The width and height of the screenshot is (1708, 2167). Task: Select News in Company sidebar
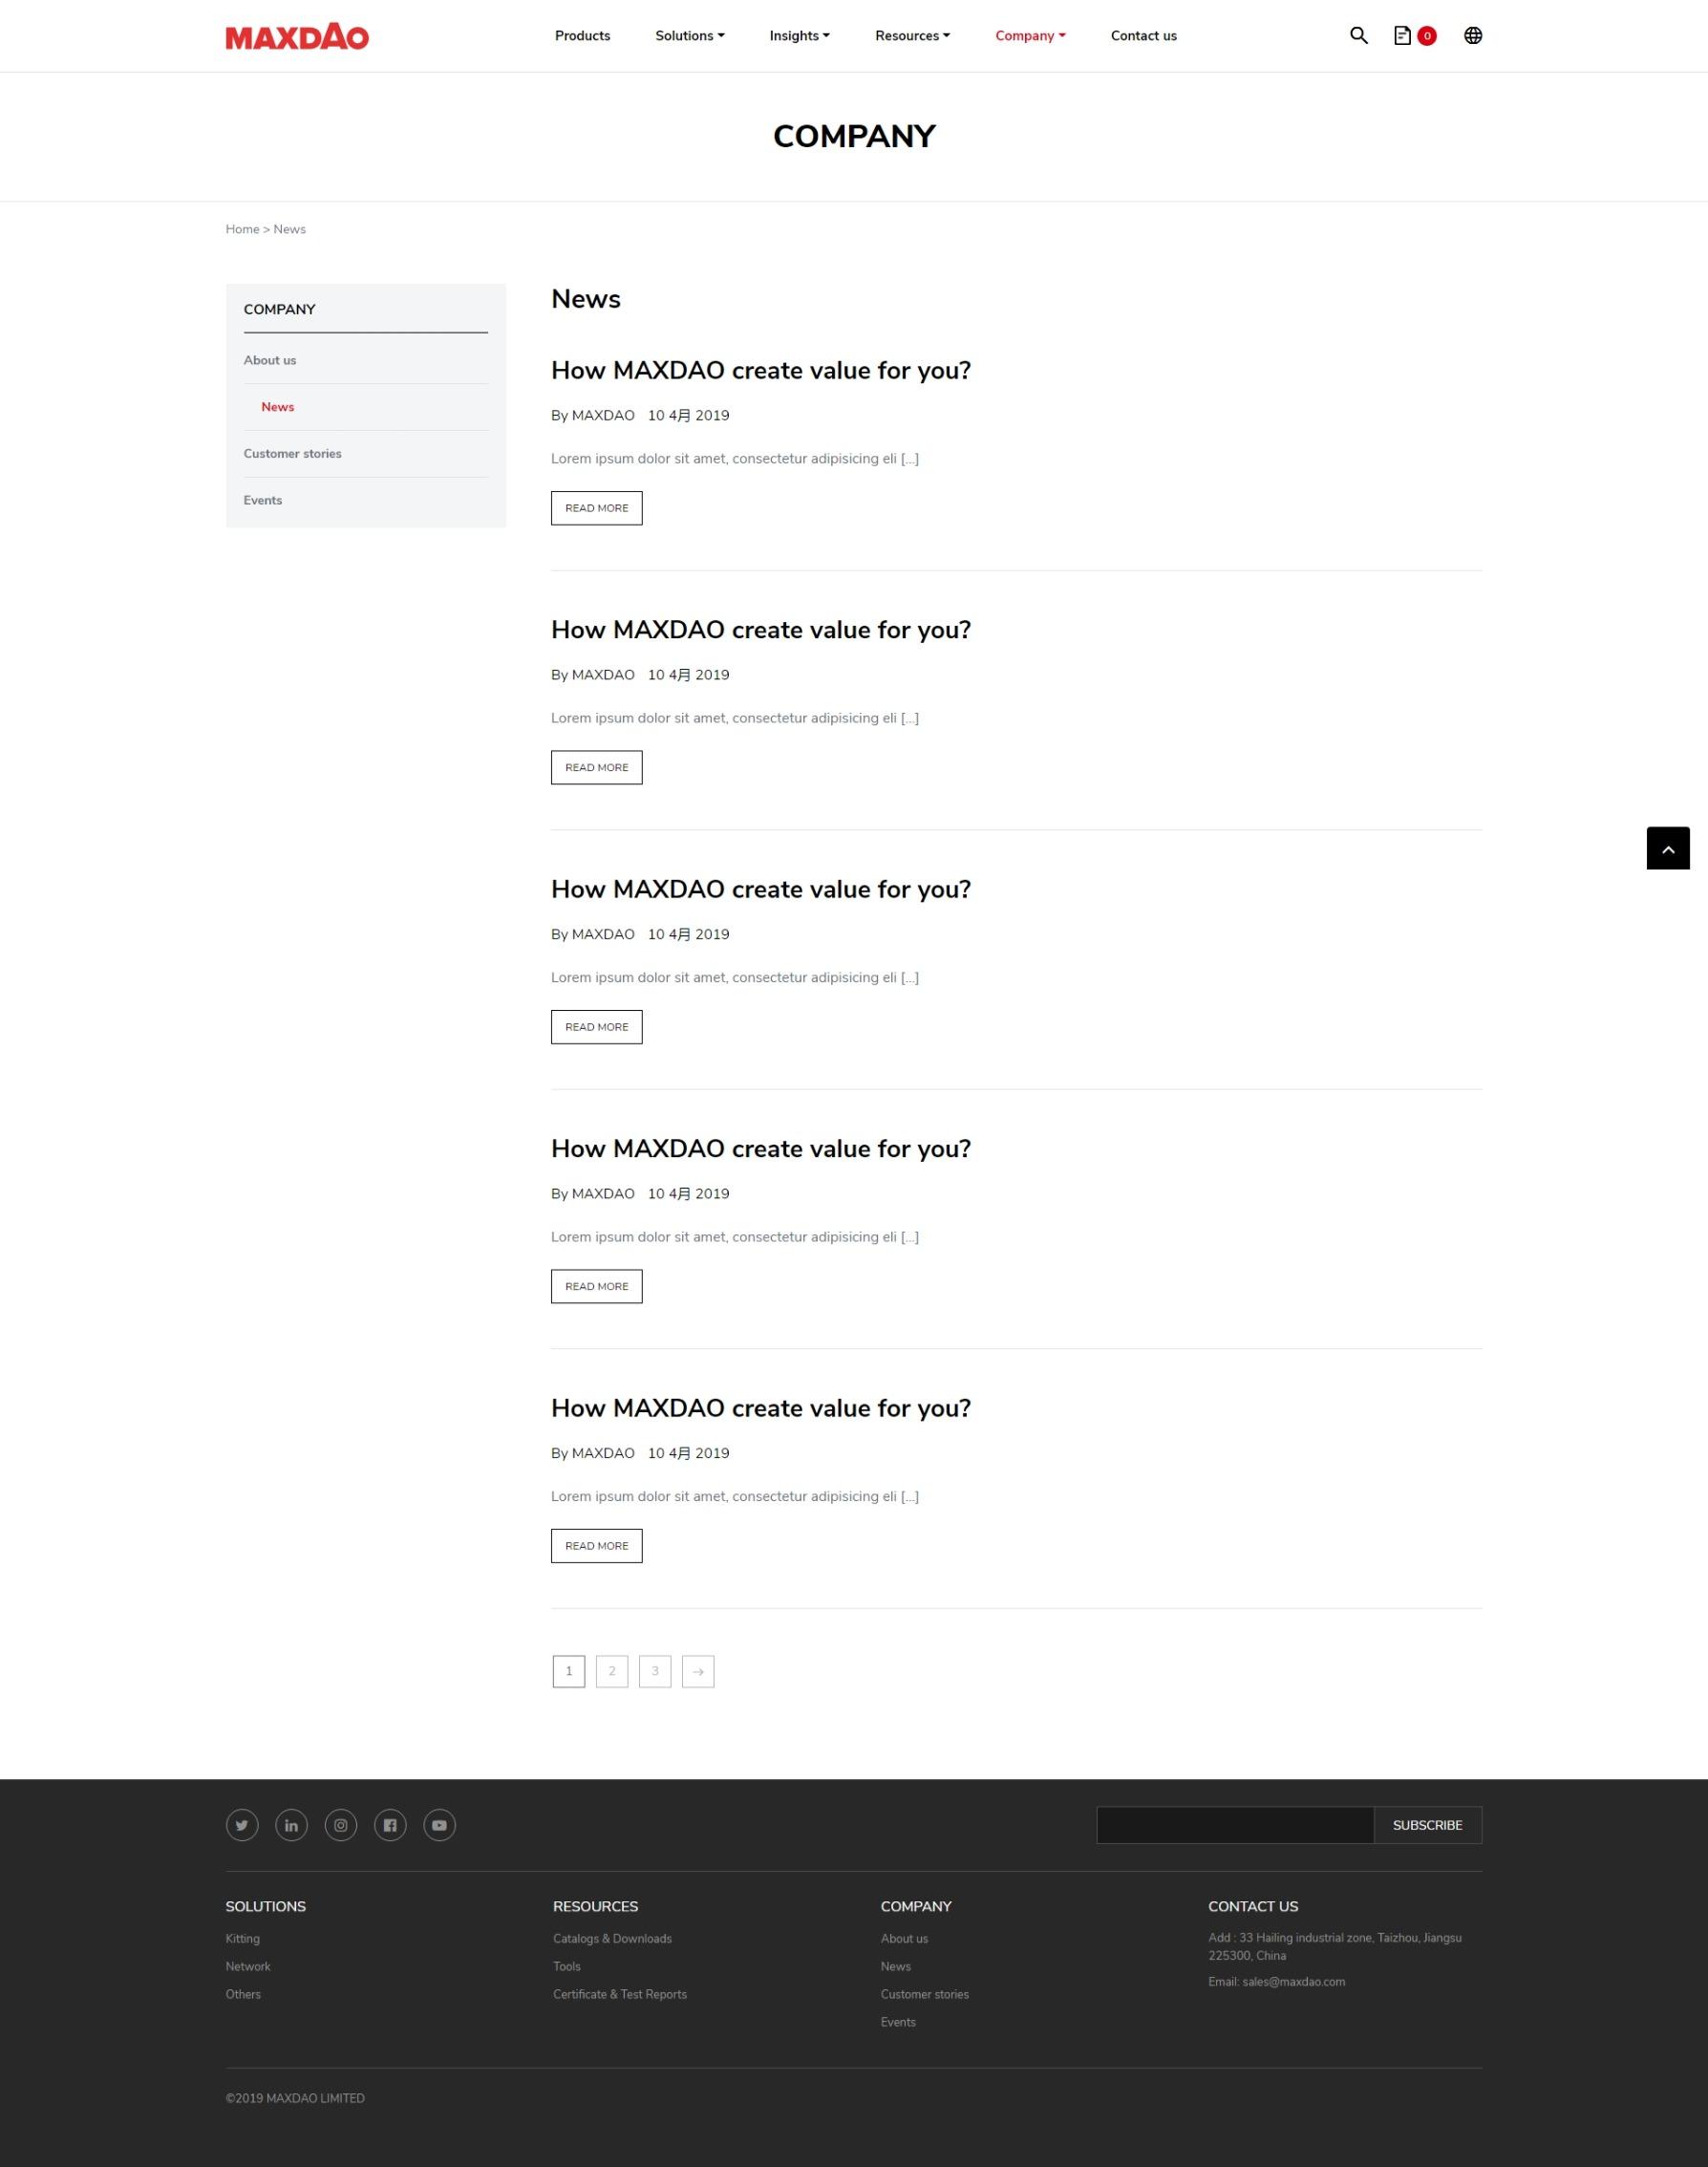point(278,407)
